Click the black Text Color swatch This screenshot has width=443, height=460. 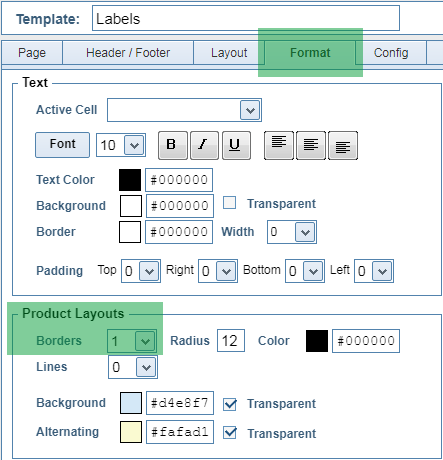click(x=130, y=180)
